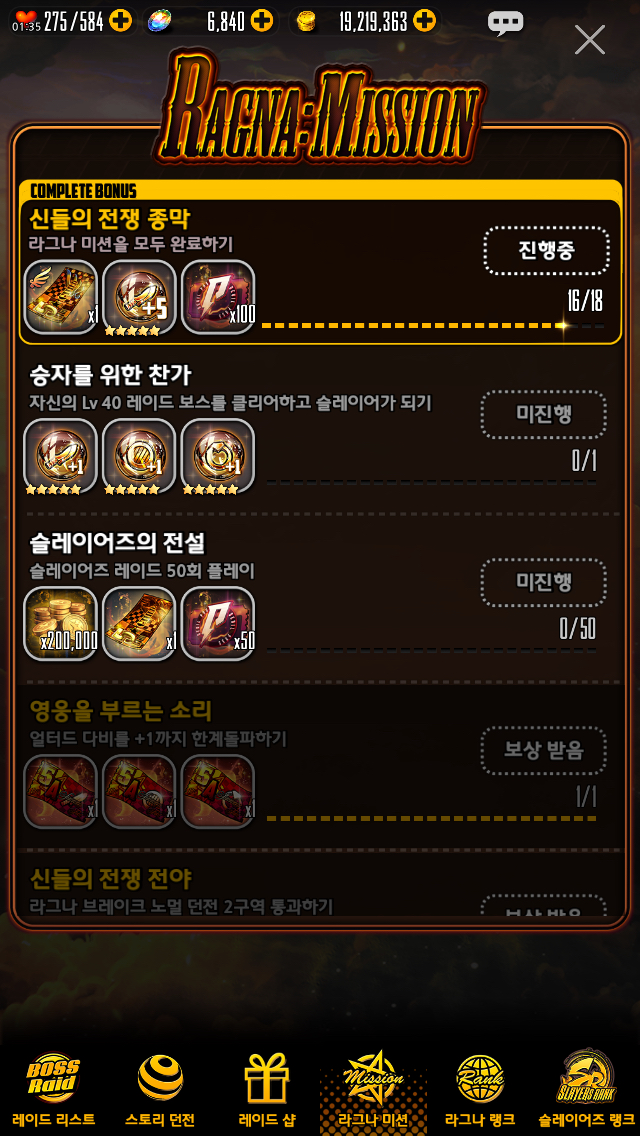The height and width of the screenshot is (1136, 640).
Task: Tap the 진행중 status button
Action: (x=547, y=251)
